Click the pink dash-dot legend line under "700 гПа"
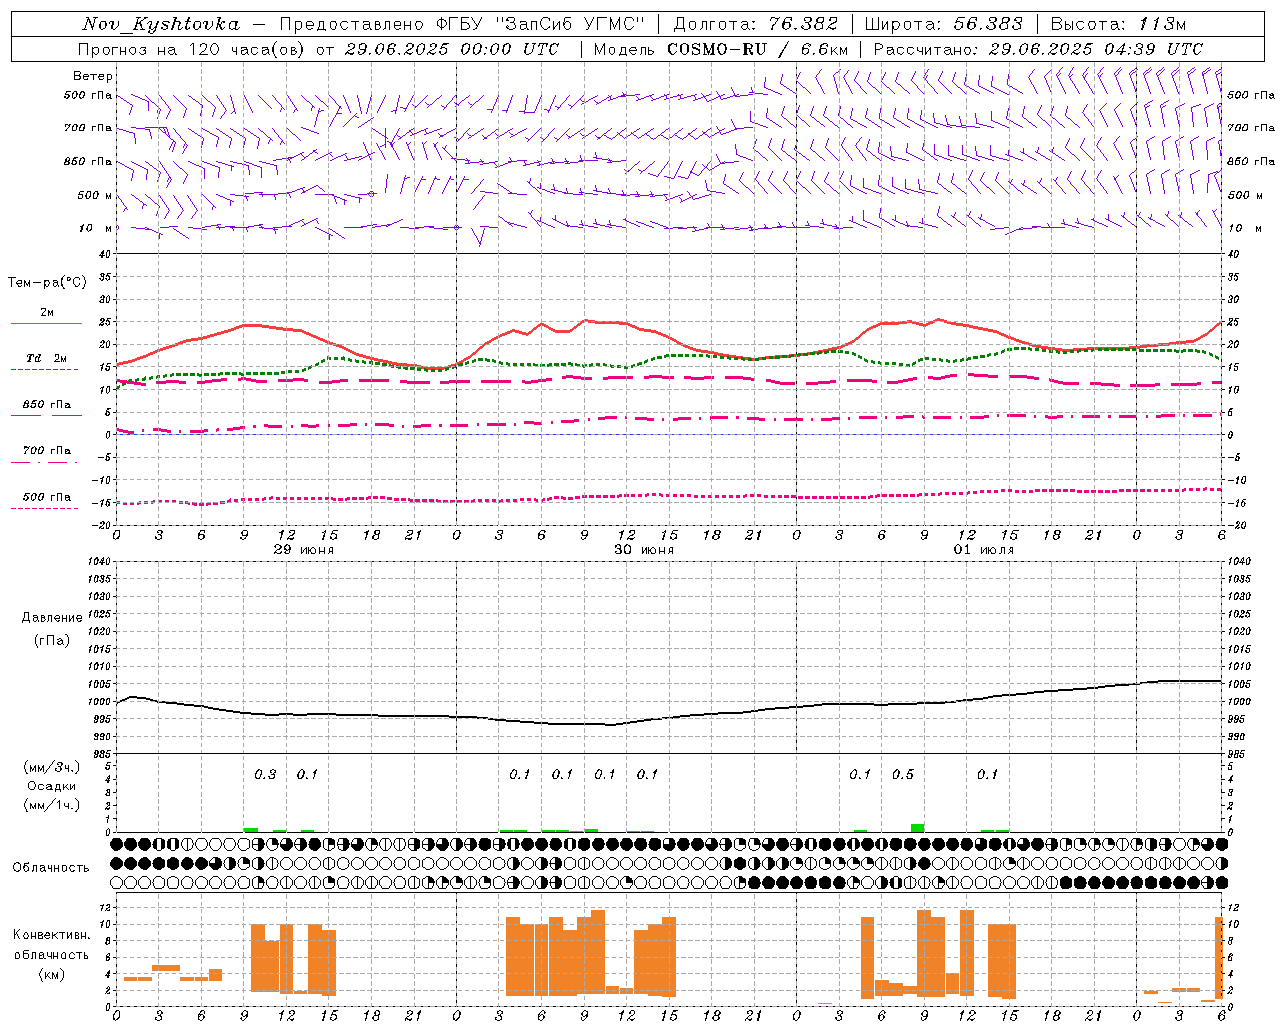1280x1024 pixels. click(45, 462)
